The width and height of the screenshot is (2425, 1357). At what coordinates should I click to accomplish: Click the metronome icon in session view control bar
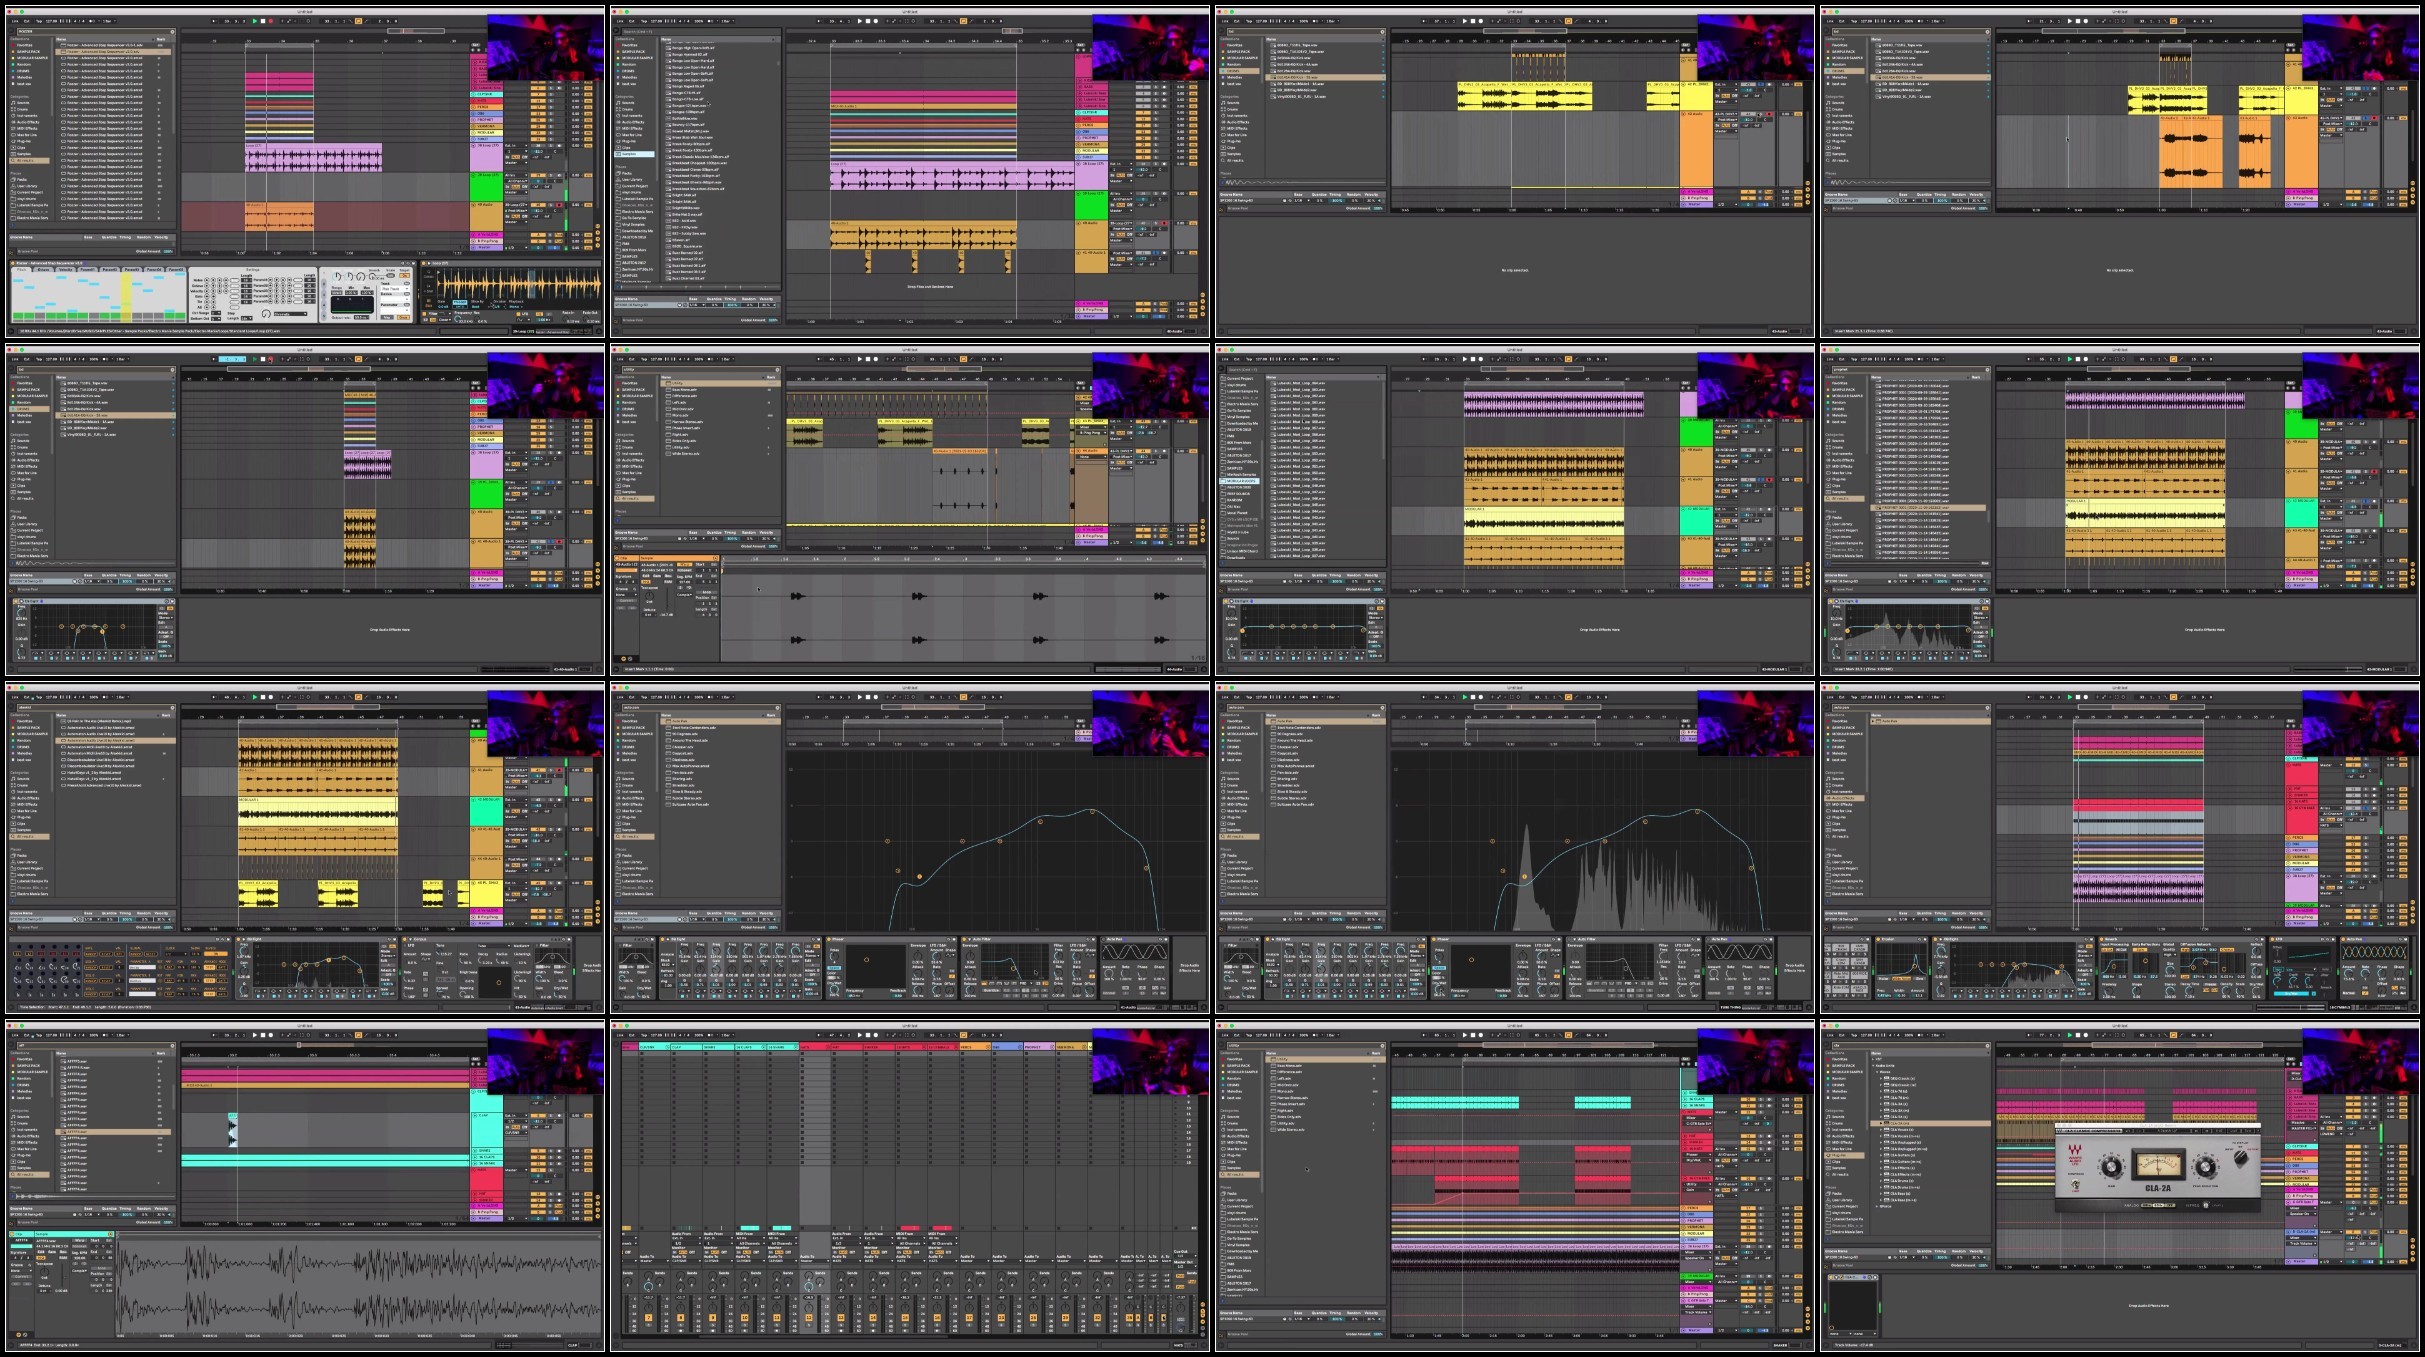[711, 1035]
